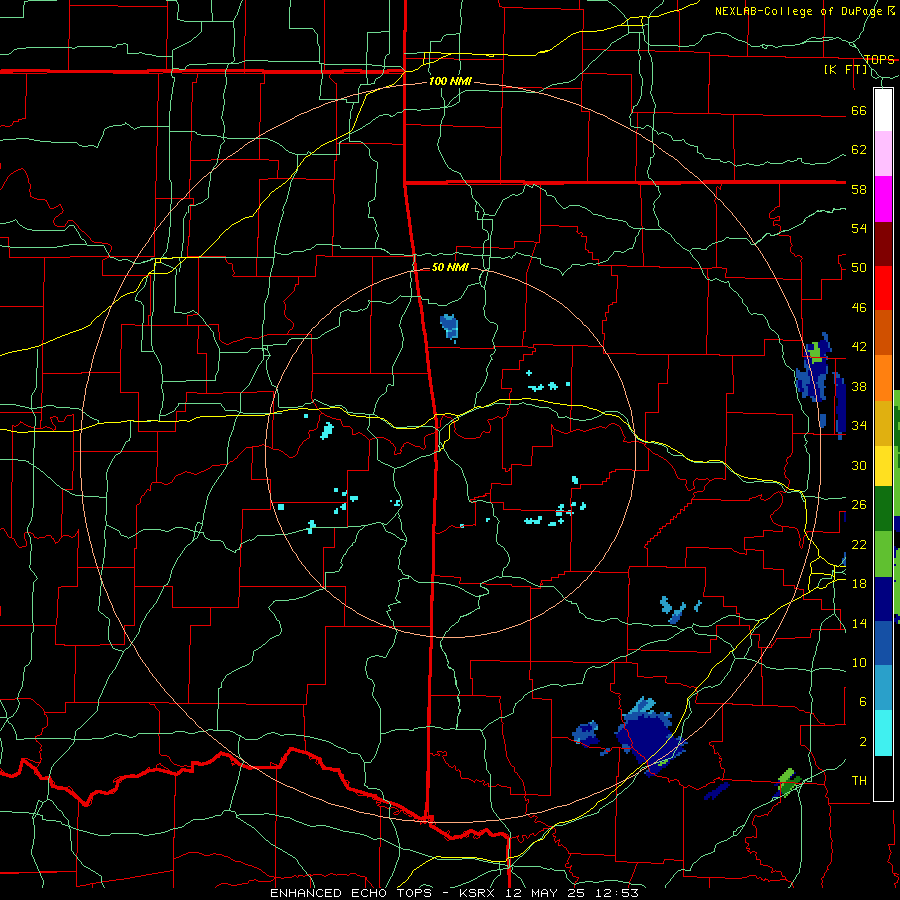The image size is (900, 900).
Task: Click the TOPS legend heading
Action: pyautogui.click(x=879, y=59)
